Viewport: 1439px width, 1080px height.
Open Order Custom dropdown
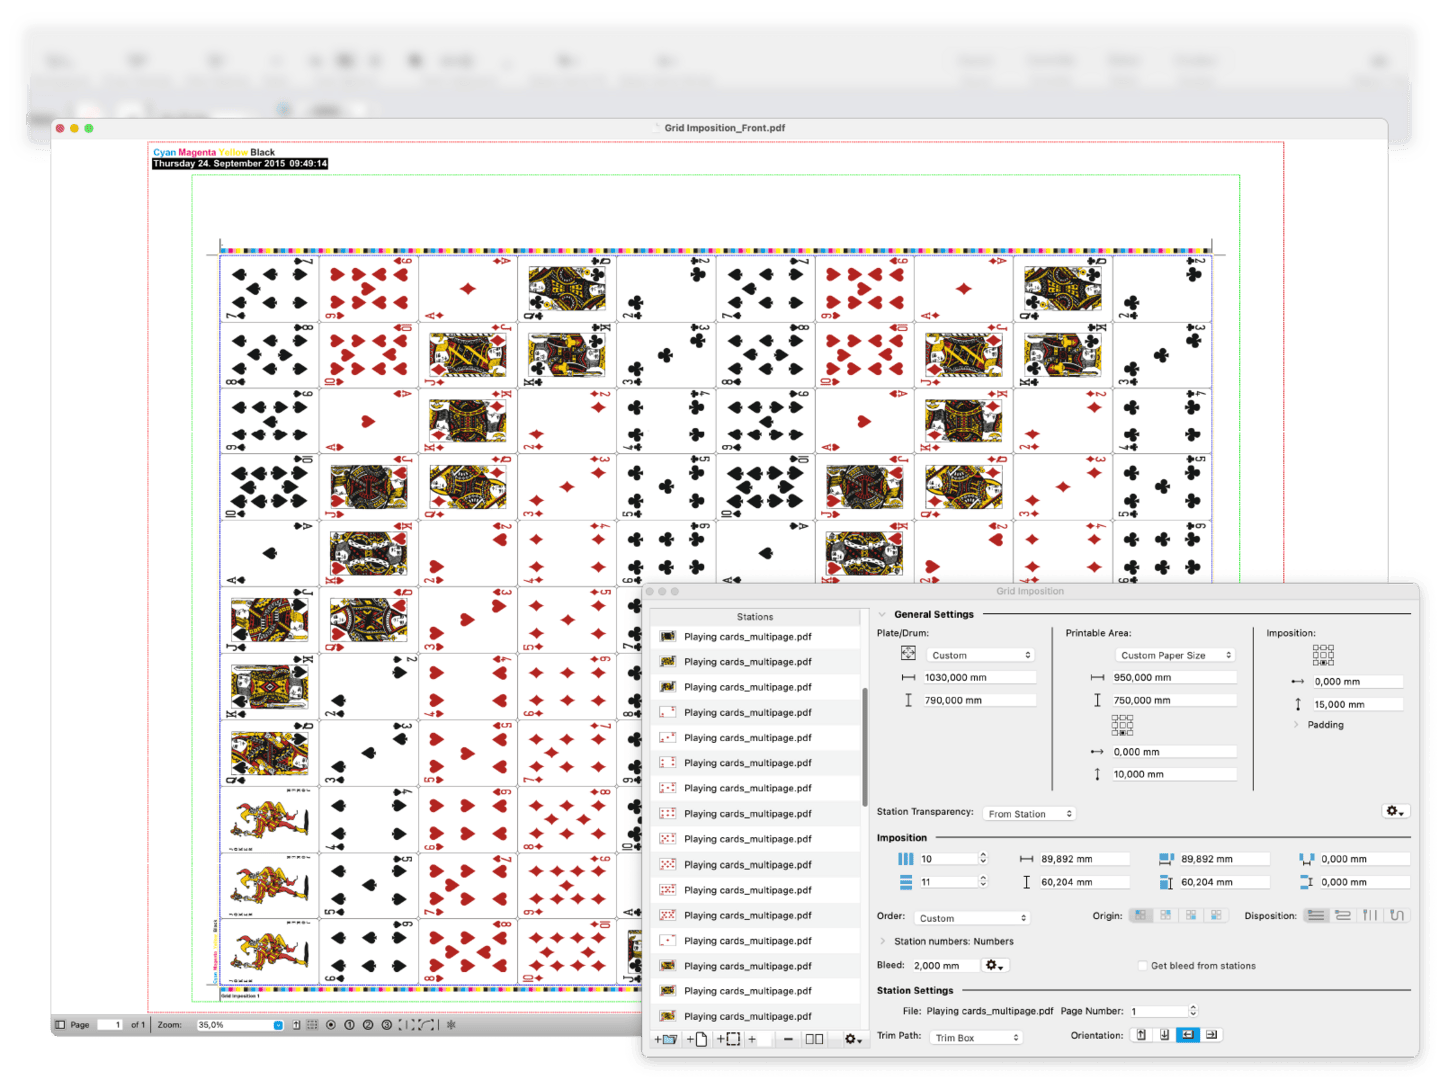(972, 918)
